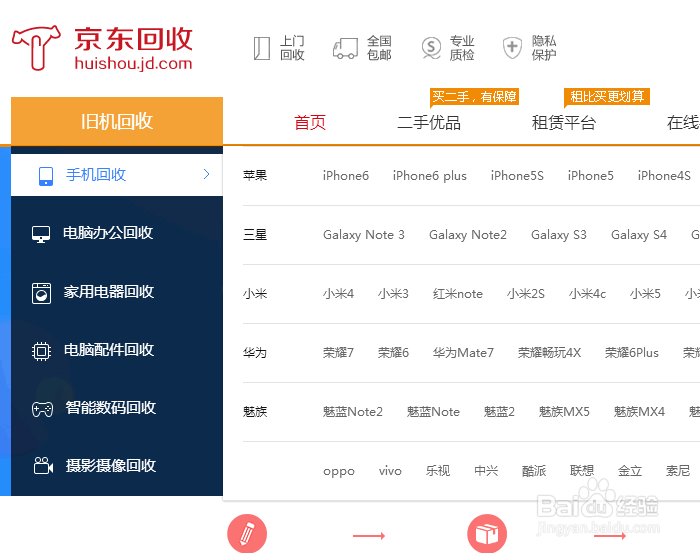Image resolution: width=700 pixels, height=553 pixels.
Task: Choose the 魅蓝Note2 model link
Action: (x=353, y=412)
